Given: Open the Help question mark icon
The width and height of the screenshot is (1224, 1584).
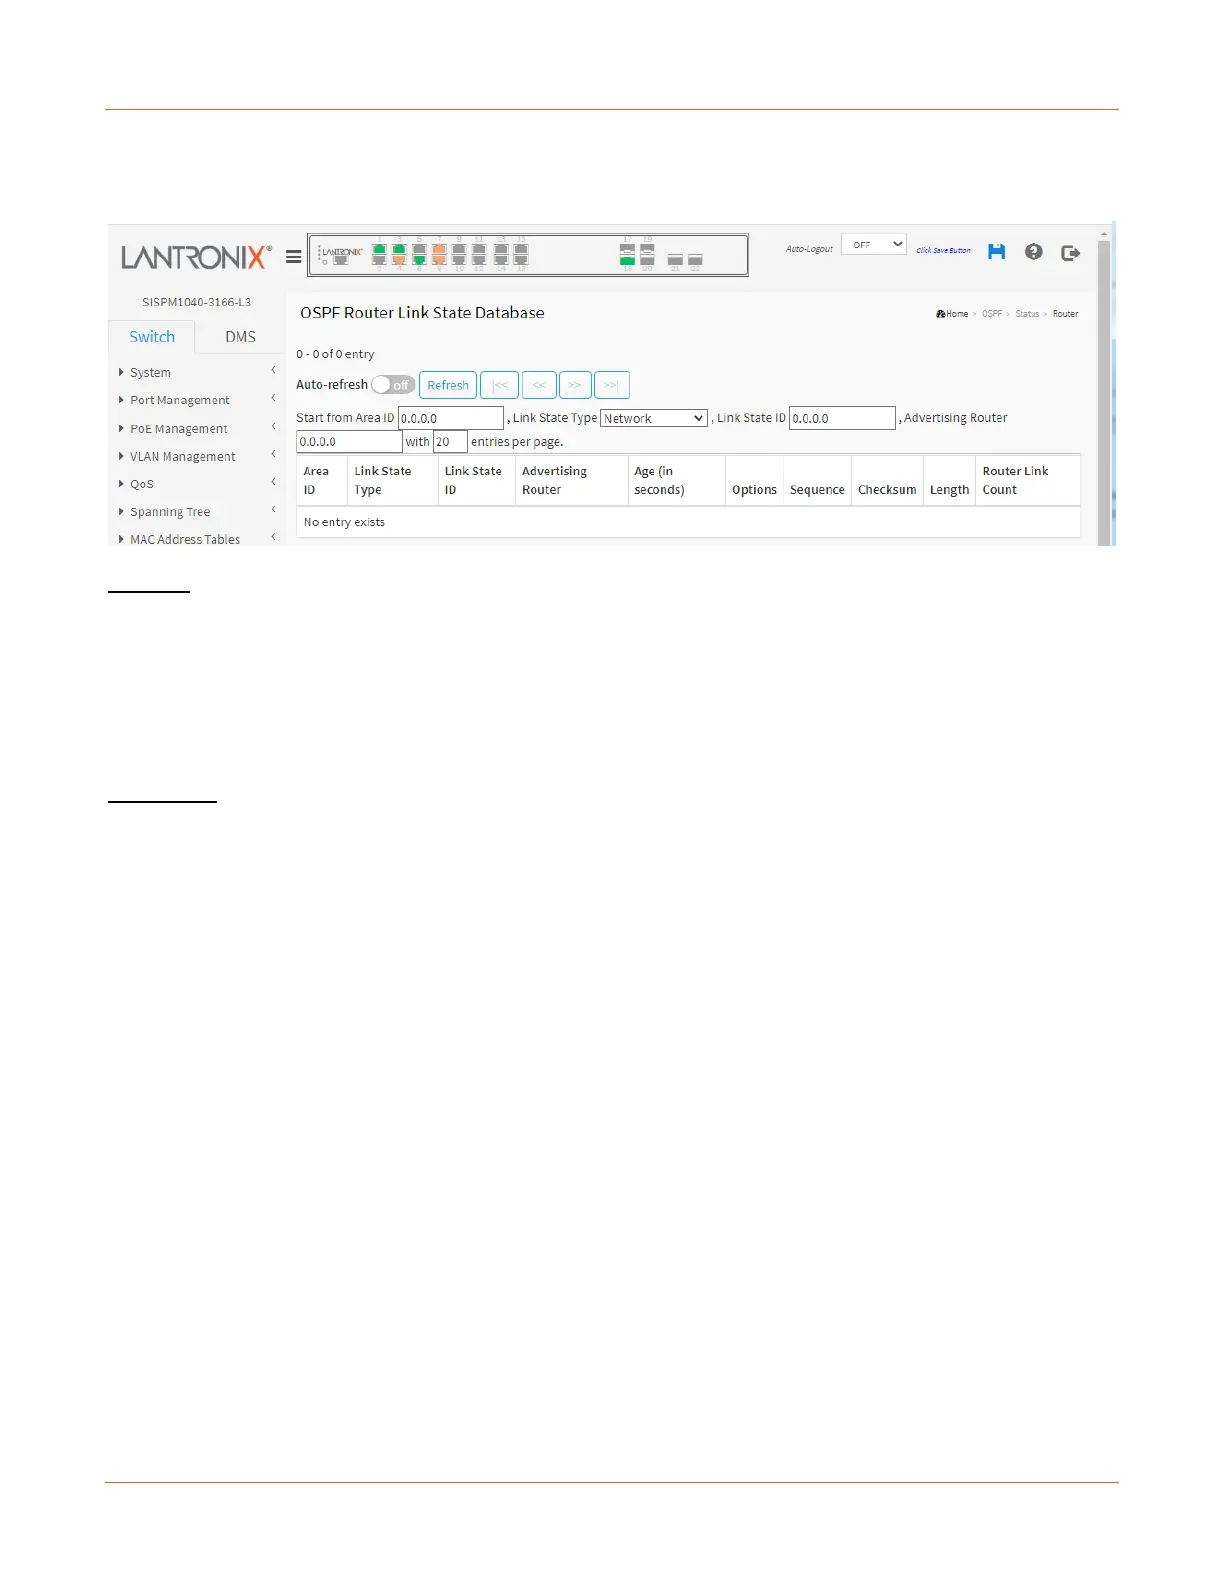Looking at the screenshot, I should click(1034, 252).
